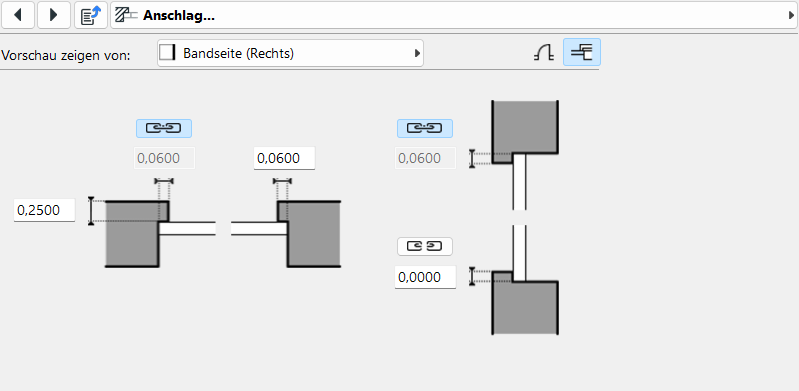This screenshot has height=391, width=799.
Task: Click the 0,0000 bottom reveal field
Action: pyautogui.click(x=425, y=277)
